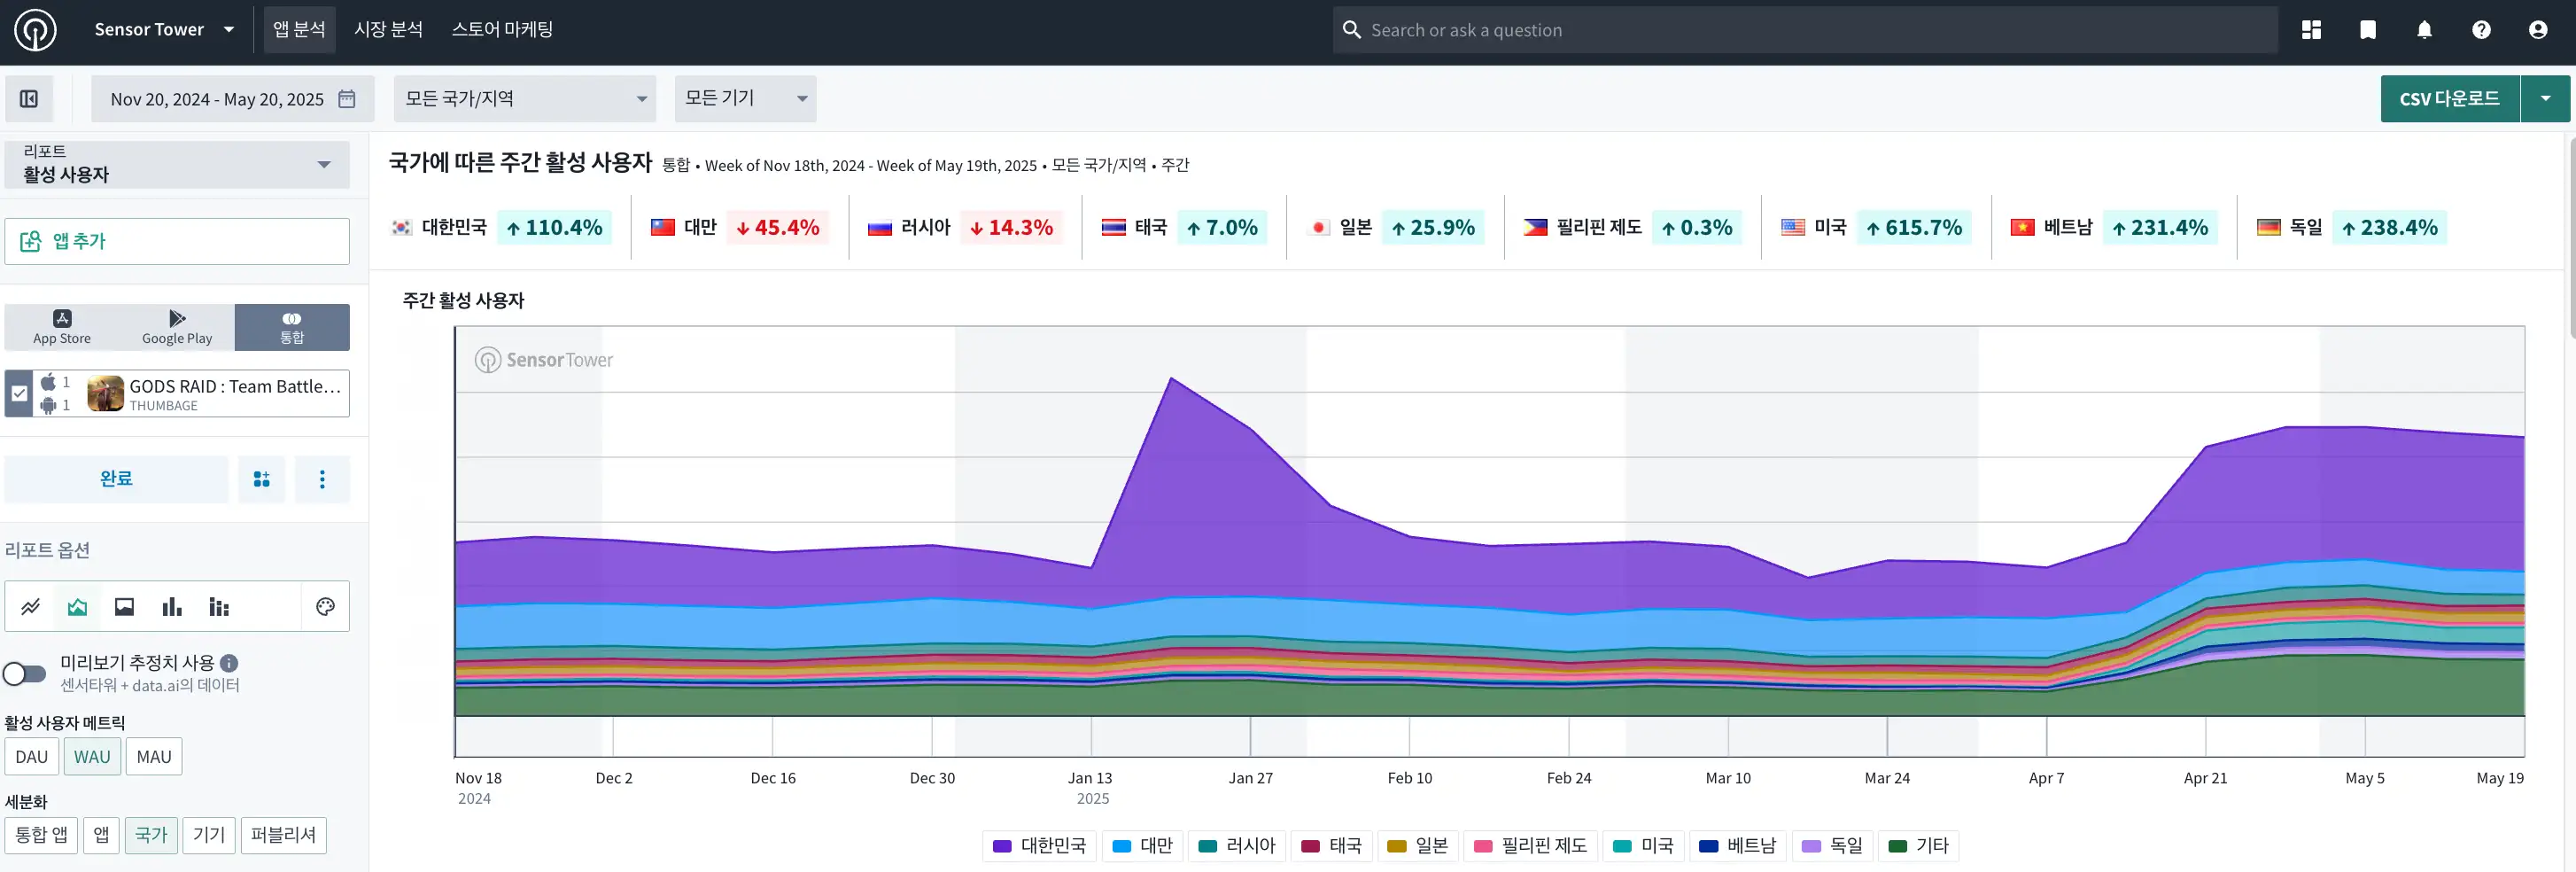Switch to the 시장 분석 tab
The height and width of the screenshot is (872, 2576).
(388, 30)
